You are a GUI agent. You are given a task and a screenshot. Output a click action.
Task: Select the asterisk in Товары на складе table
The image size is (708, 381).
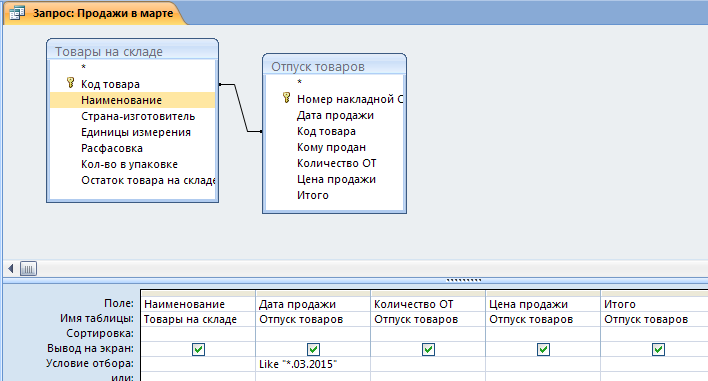click(x=84, y=68)
